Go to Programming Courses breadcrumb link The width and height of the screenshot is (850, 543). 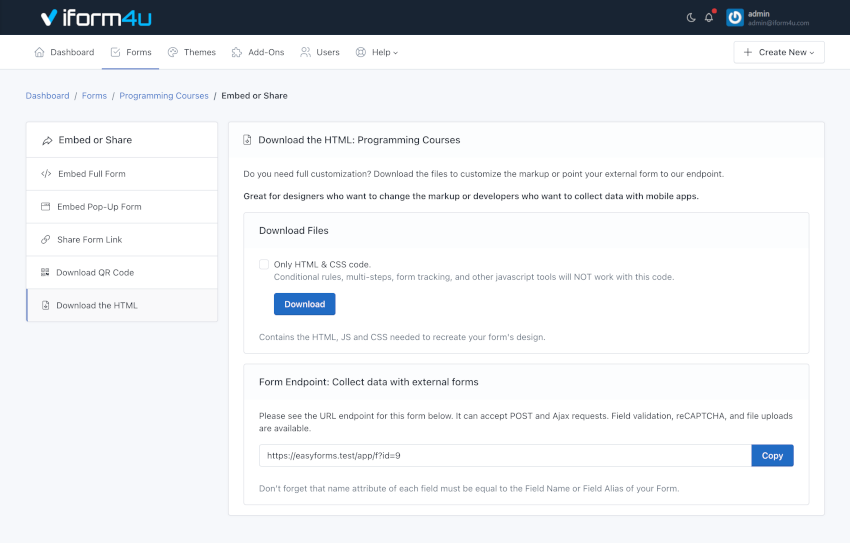click(x=164, y=96)
